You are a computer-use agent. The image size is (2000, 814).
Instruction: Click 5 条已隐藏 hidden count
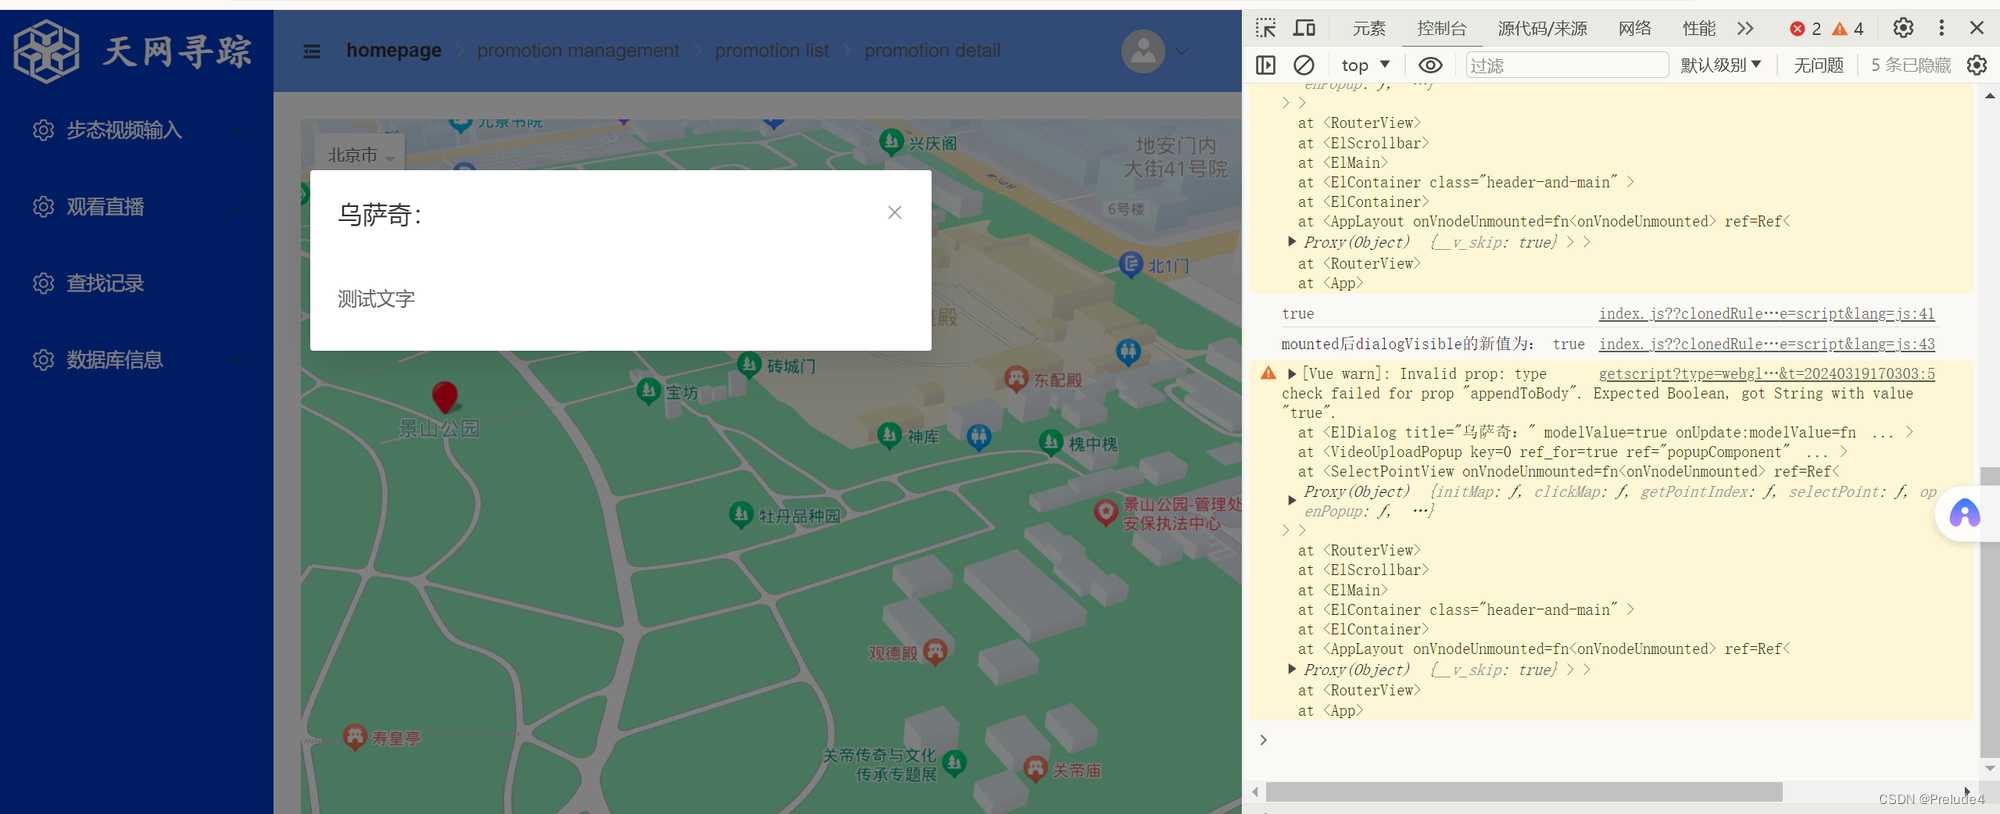[1911, 65]
